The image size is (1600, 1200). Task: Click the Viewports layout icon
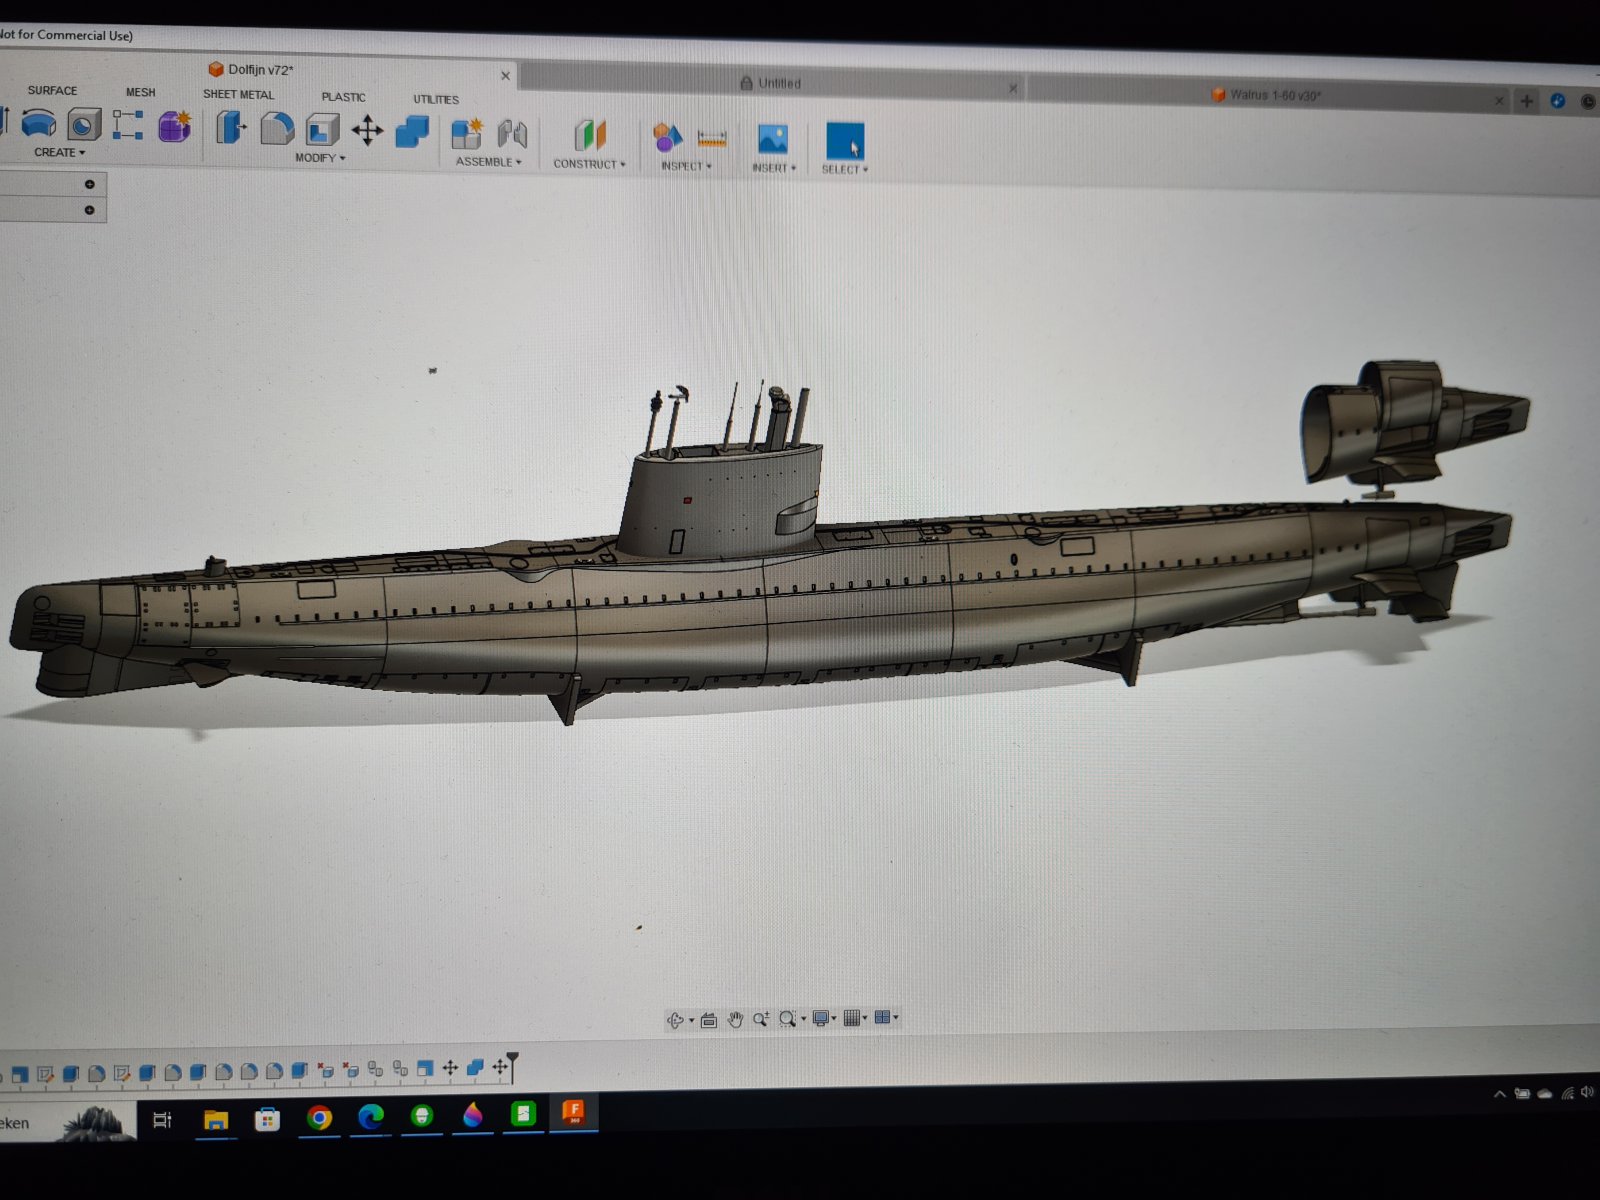pos(882,1017)
